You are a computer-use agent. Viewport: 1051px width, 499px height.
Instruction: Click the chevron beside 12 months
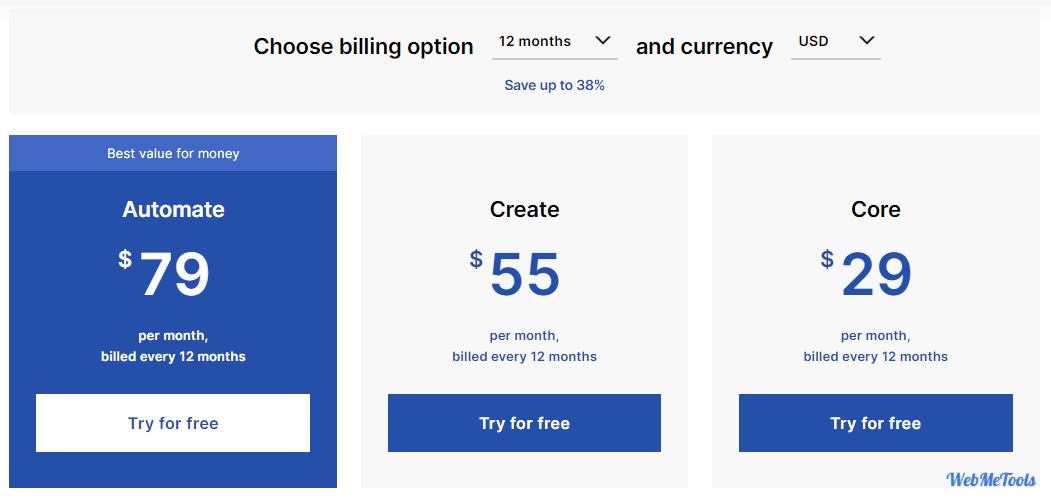click(x=603, y=41)
